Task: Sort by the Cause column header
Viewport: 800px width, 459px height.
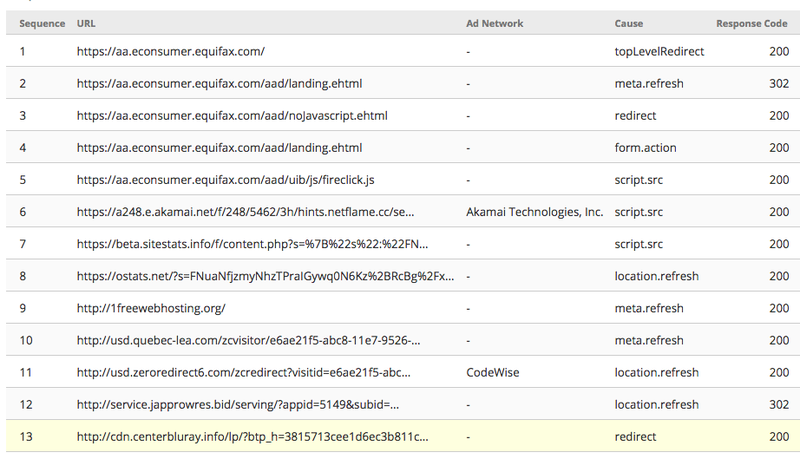Action: tap(629, 23)
